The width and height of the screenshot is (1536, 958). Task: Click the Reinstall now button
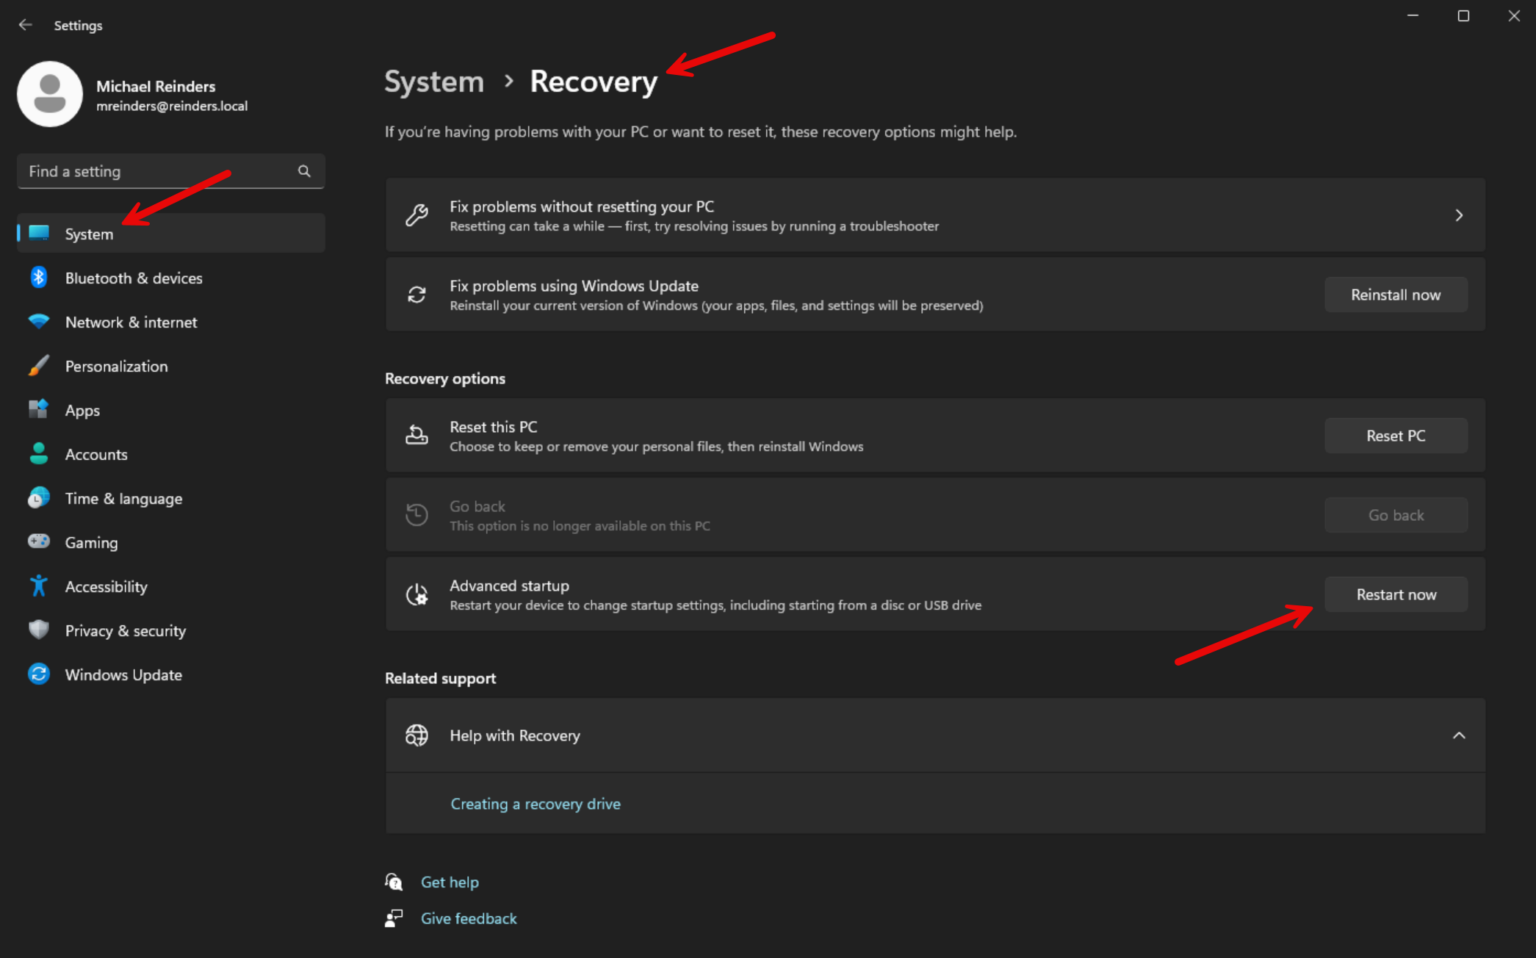[1396, 294]
